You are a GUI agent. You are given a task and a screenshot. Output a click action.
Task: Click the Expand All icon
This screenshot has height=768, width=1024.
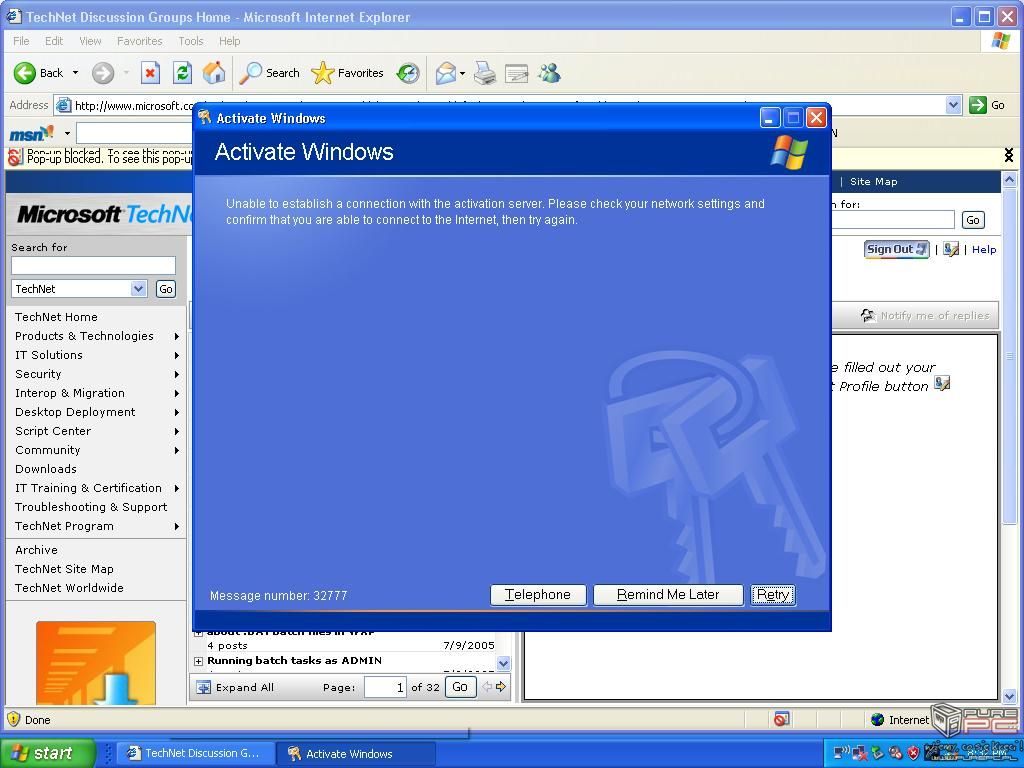204,687
